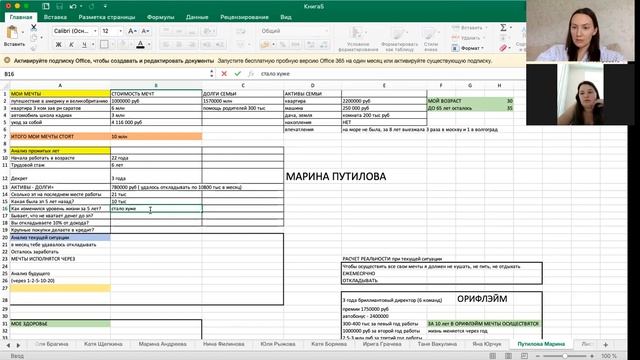Select the Путилова Марина sheet tab
The height and width of the screenshot is (360, 640).
pos(541,344)
